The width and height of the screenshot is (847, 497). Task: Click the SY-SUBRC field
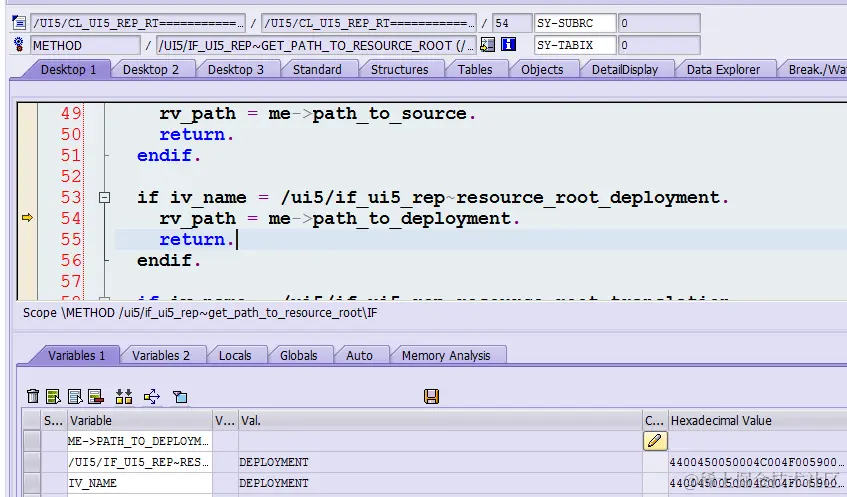(x=575, y=23)
